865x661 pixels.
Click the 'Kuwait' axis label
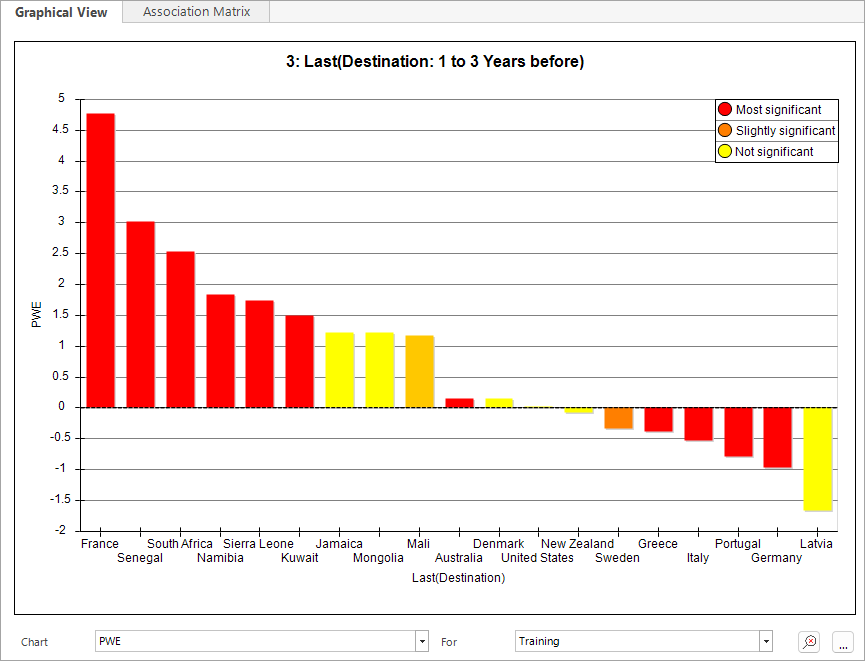pyautogui.click(x=300, y=558)
